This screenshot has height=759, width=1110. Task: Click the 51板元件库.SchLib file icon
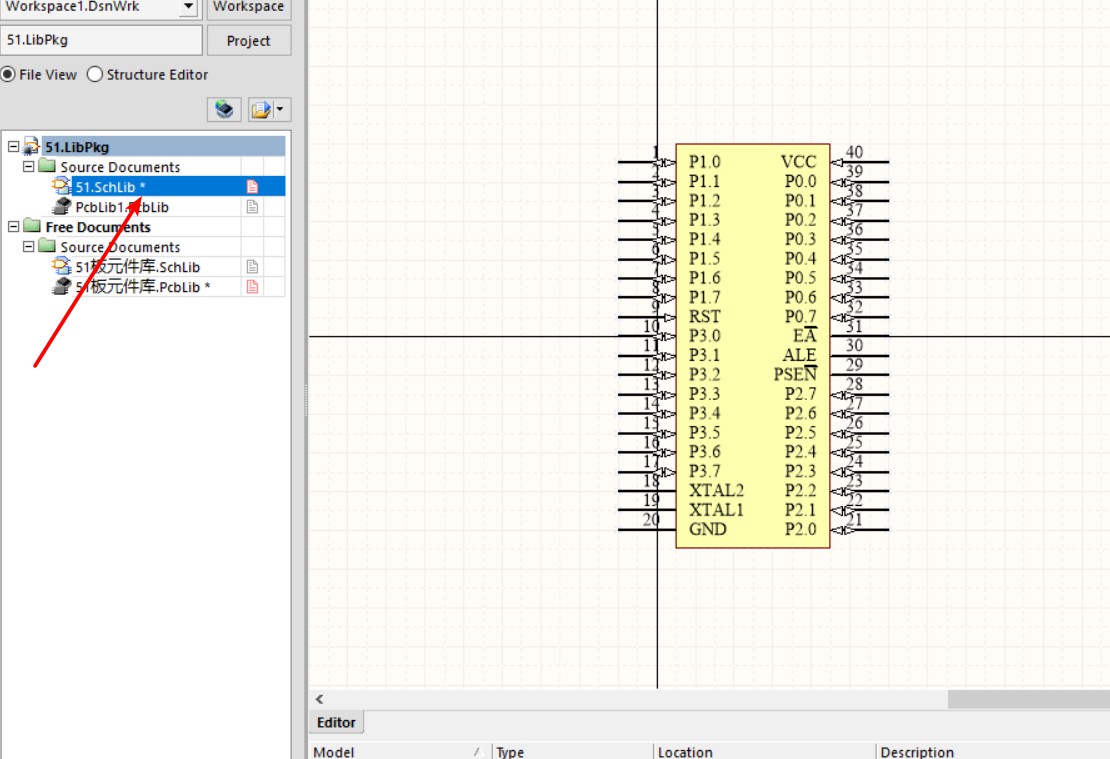62,266
